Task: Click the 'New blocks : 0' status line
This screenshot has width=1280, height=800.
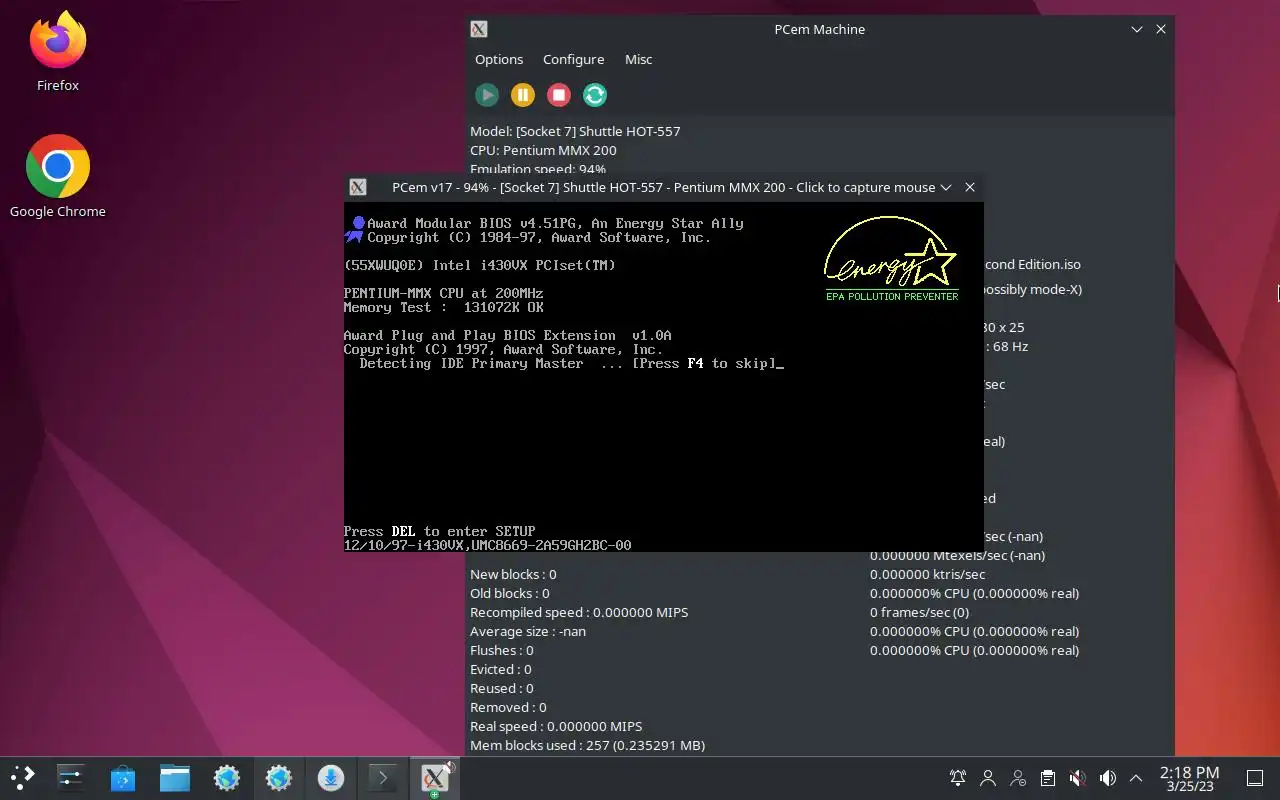Action: tap(513, 574)
